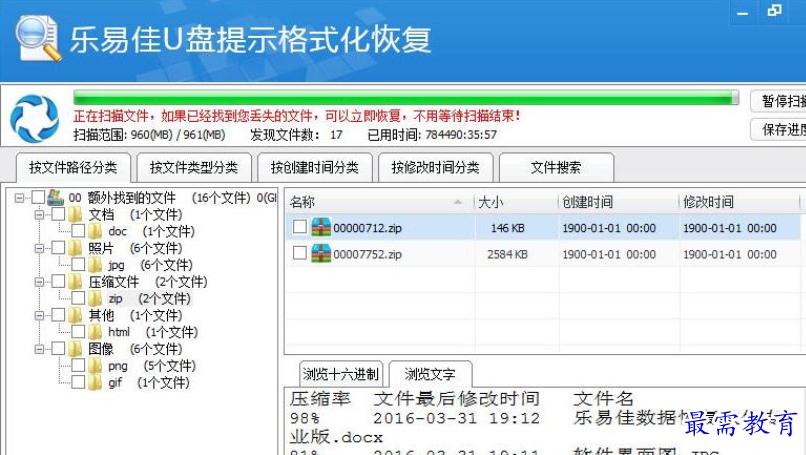Click the 文档 folder icon
Image resolution: width=806 pixels, height=455 pixels.
75,214
